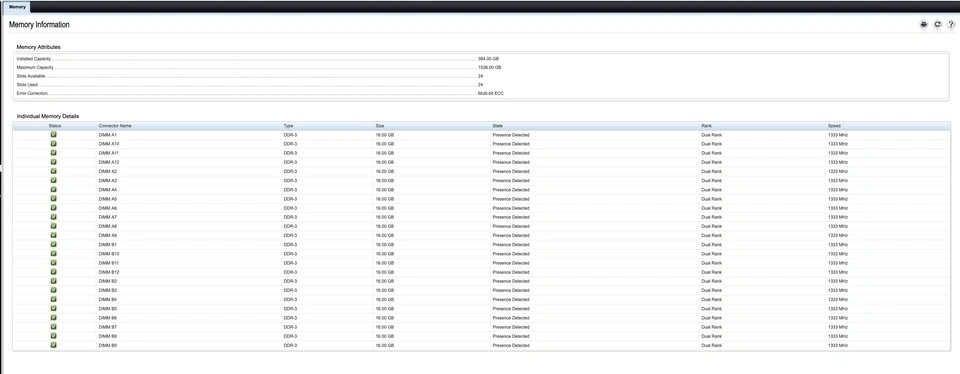Screen dimensions: 960x374
Task: Click the Maximum Capacity value 1536.00 GB
Action: coord(490,67)
